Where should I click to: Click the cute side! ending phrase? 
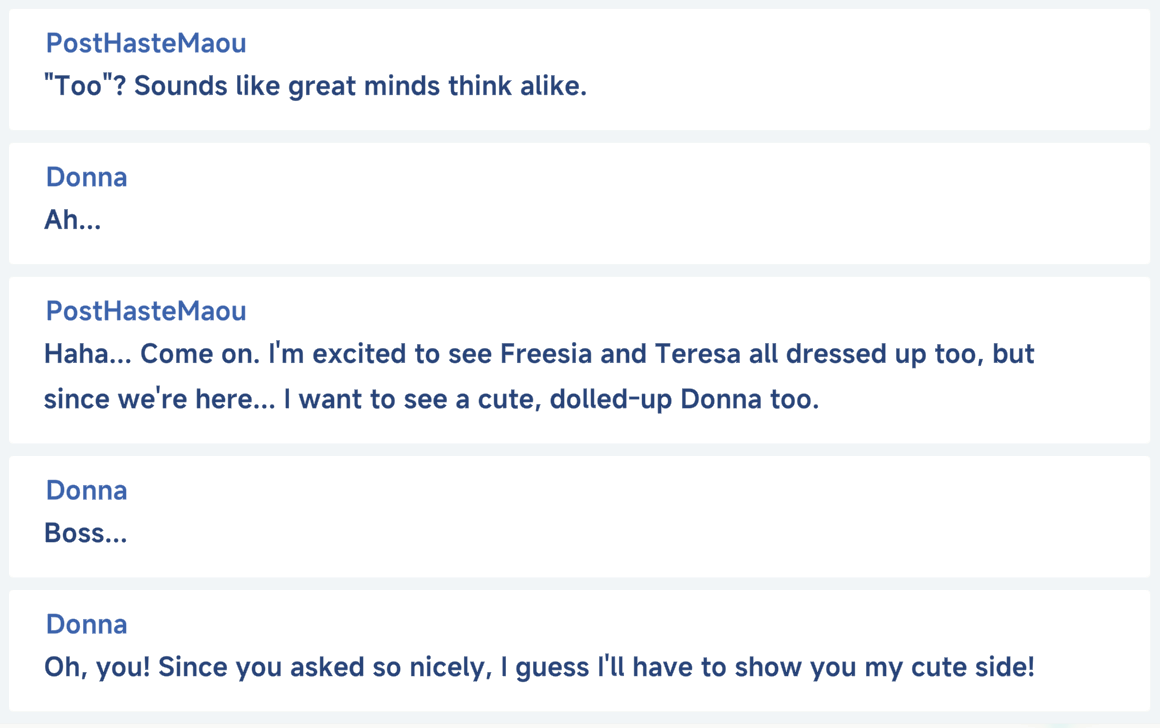(x=972, y=667)
